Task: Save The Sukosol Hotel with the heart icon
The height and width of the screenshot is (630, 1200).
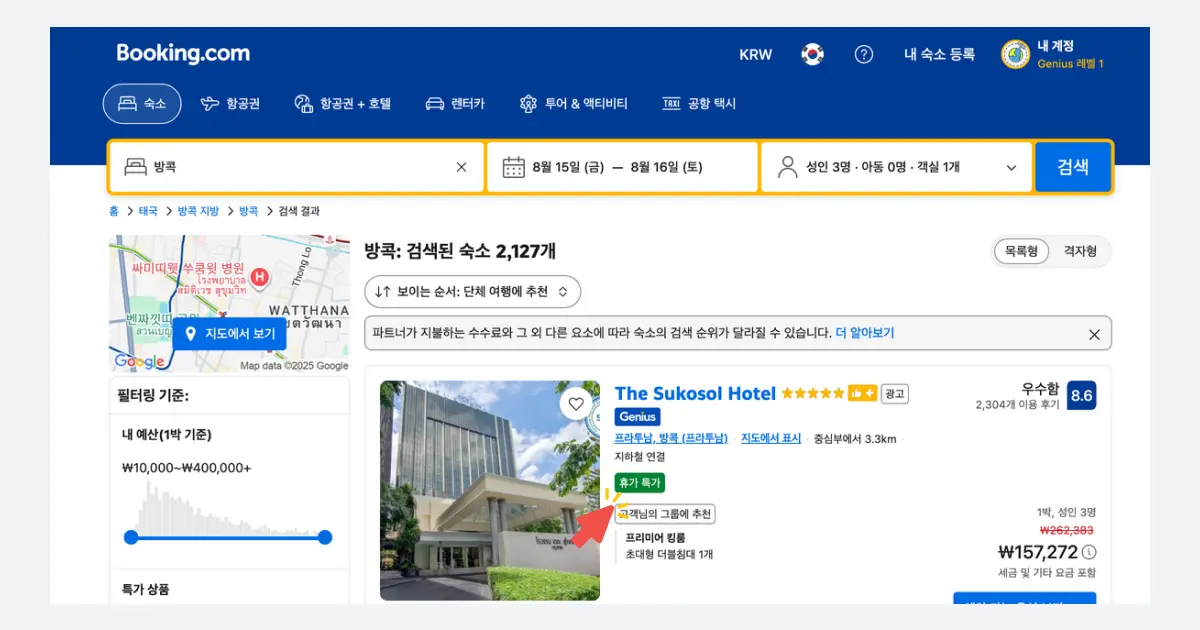Action: point(576,404)
